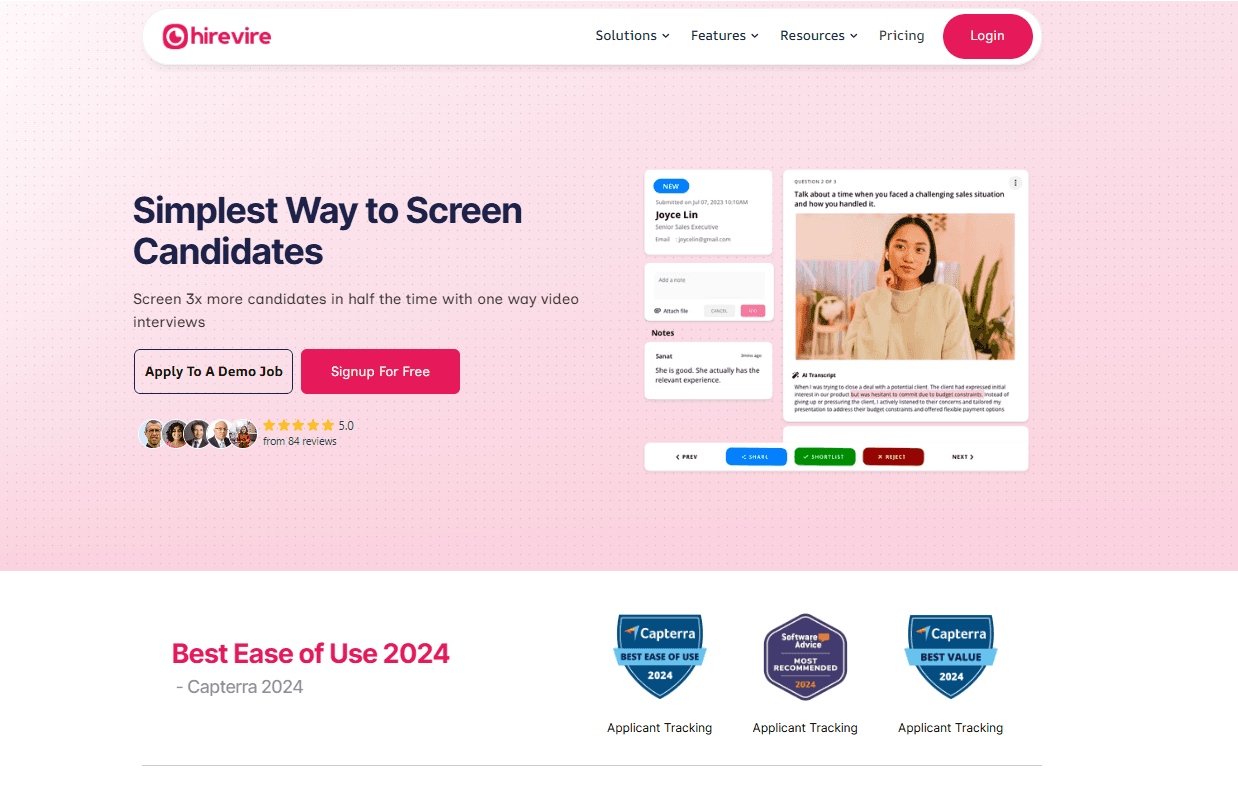Viewport: 1238px width, 809px height.
Task: Click the Attach file paperclip icon
Action: click(x=658, y=311)
